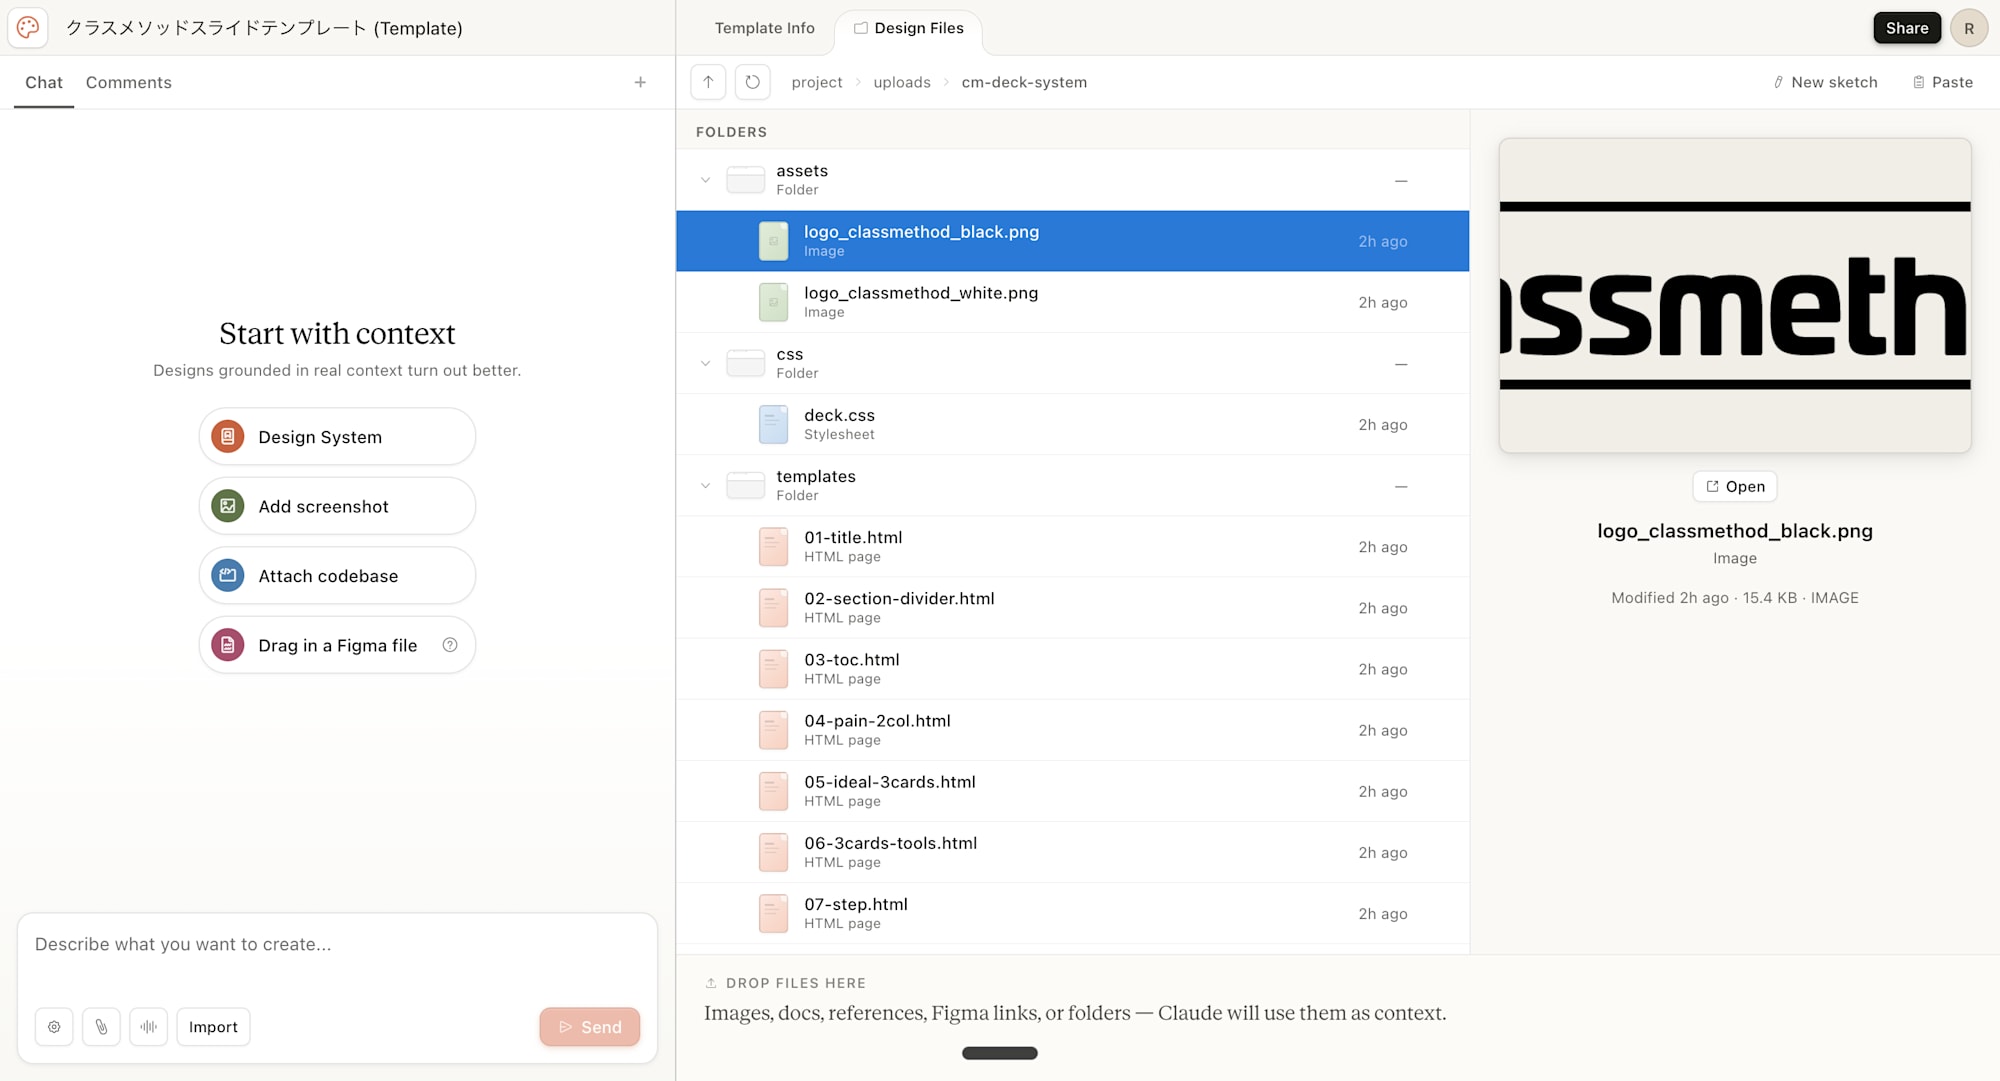Click help icon beside Figma file option
Image resolution: width=2000 pixels, height=1081 pixels.
coord(450,645)
